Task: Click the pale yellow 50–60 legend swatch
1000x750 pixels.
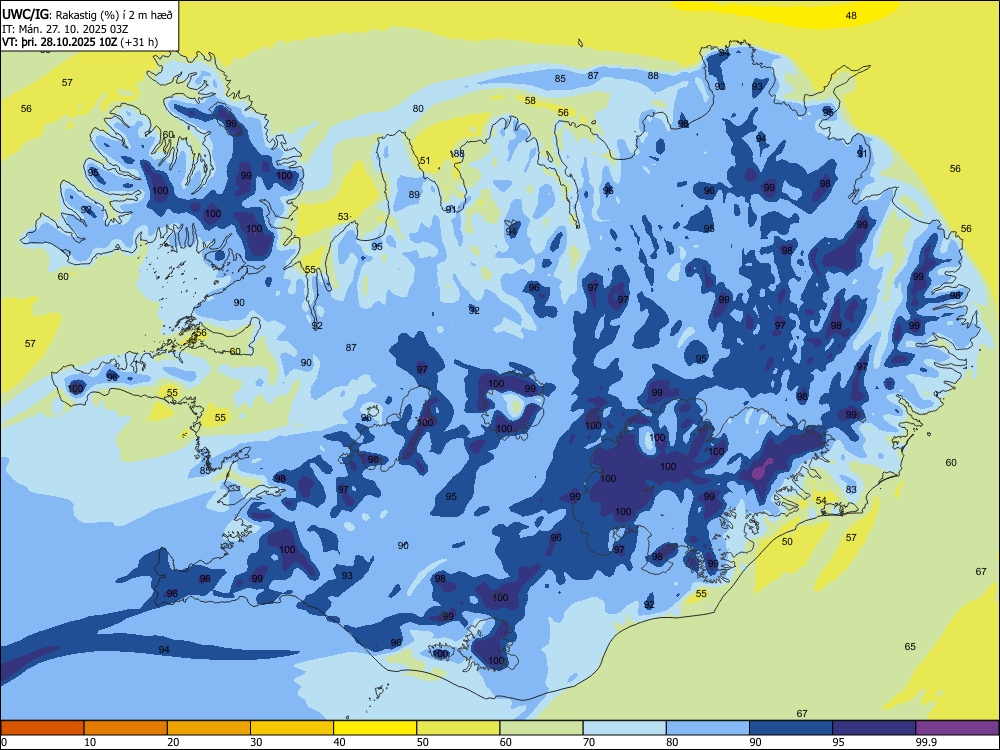Action: tap(458, 728)
